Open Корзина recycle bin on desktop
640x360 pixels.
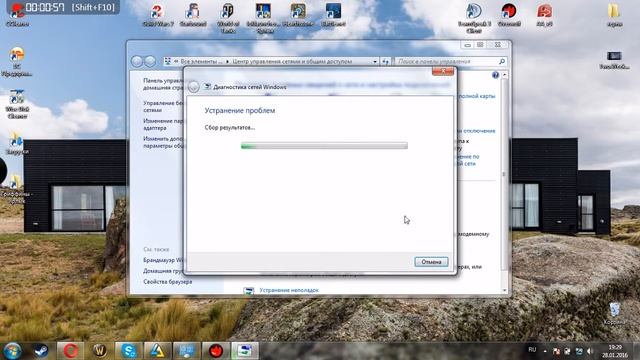pyautogui.click(x=614, y=314)
